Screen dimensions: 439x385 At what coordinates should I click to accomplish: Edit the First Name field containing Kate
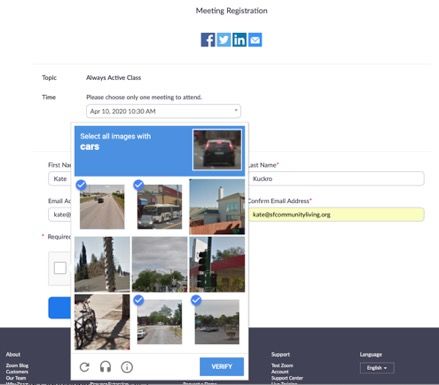coord(60,179)
